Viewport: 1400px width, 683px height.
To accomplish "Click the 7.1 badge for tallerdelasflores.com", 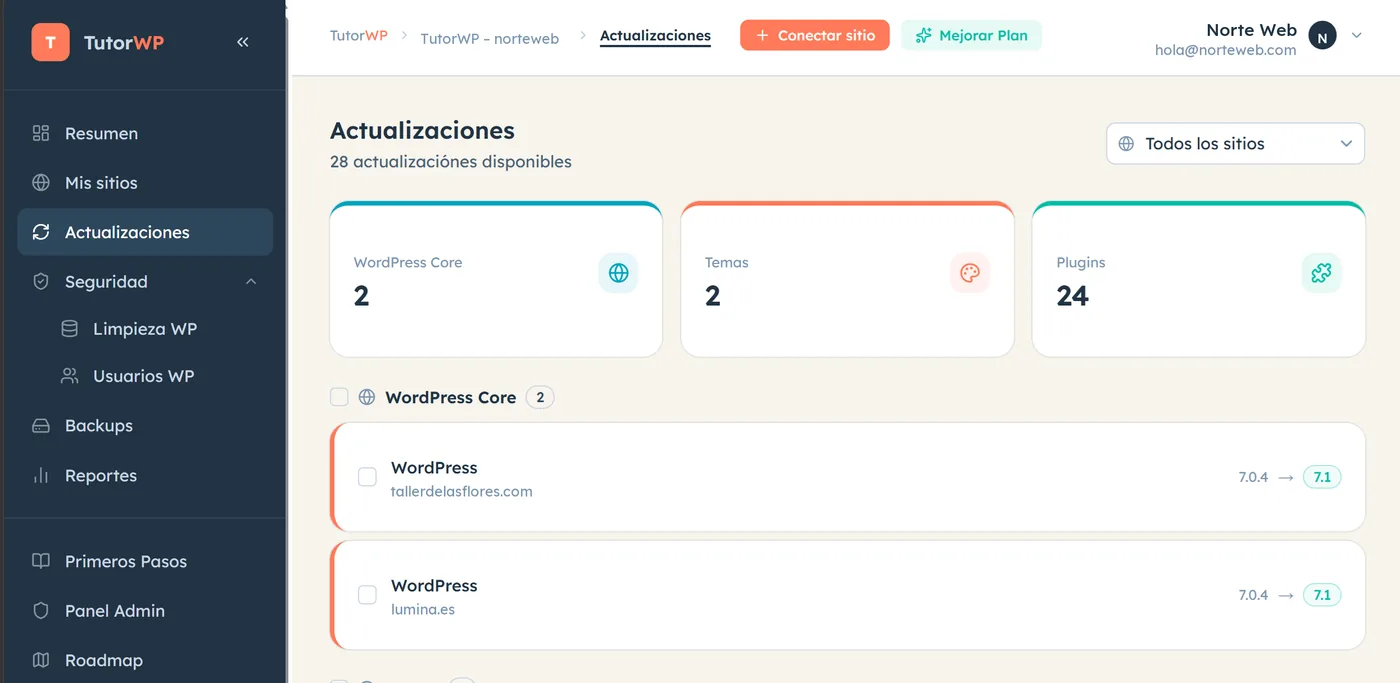I will click(1322, 477).
